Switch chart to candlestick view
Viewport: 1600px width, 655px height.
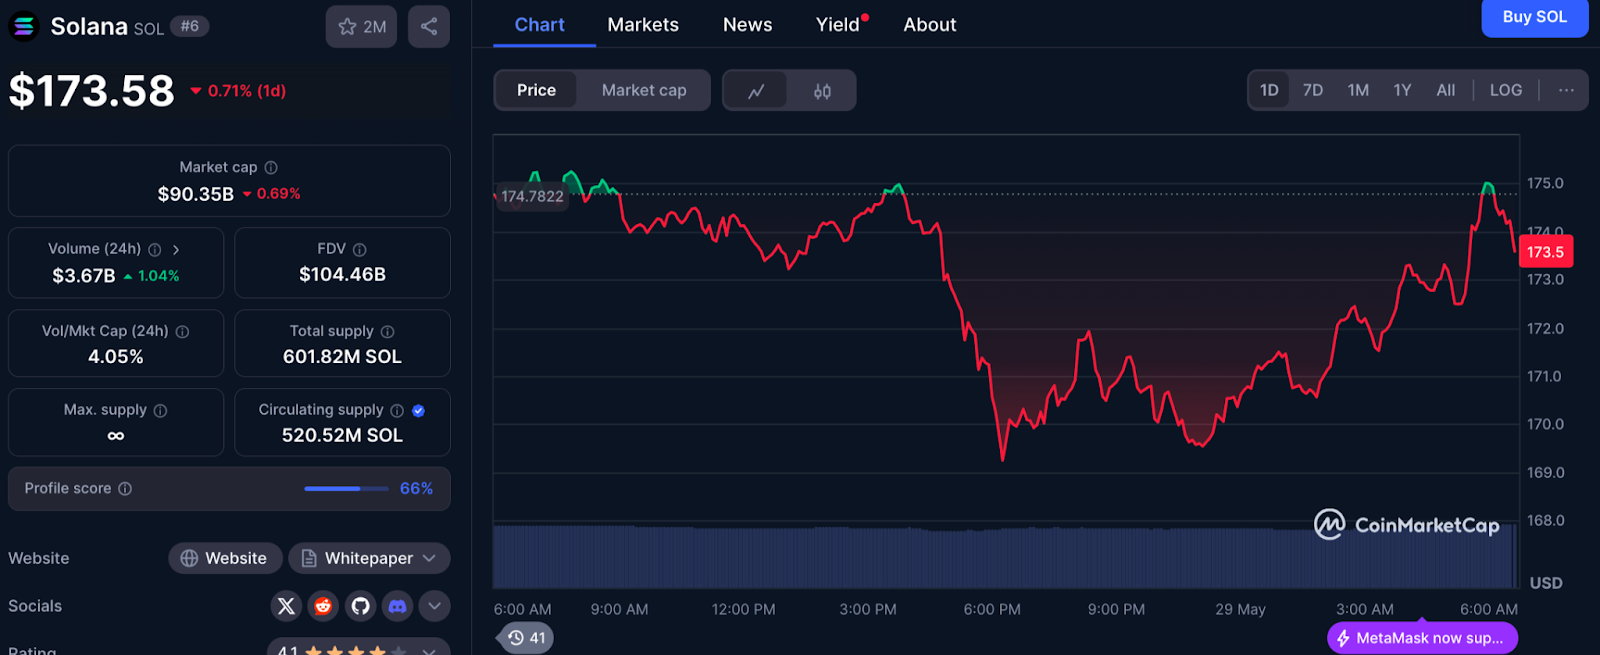tap(822, 91)
